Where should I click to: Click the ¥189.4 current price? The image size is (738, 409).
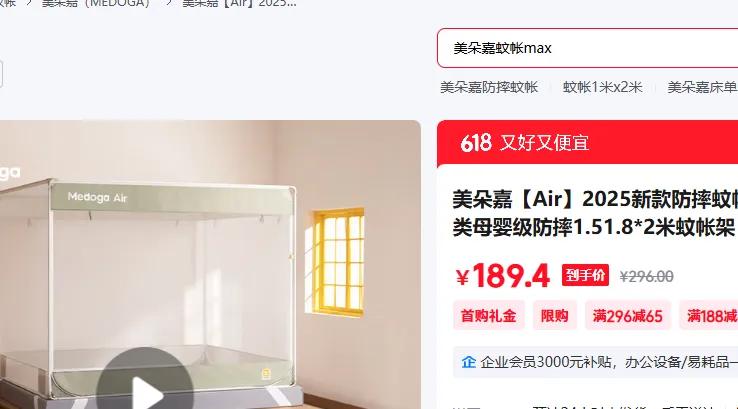click(x=503, y=275)
